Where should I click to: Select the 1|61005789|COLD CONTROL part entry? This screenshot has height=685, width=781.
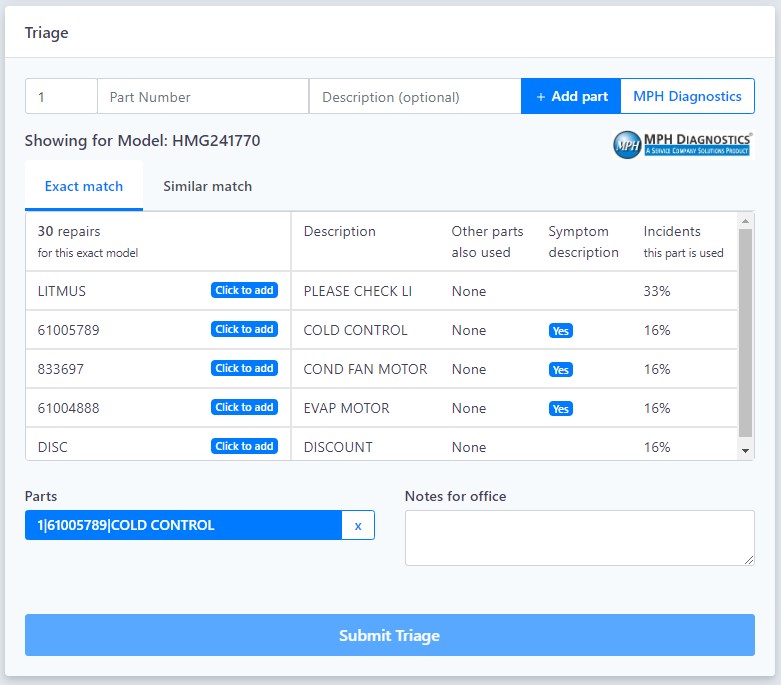coord(183,525)
